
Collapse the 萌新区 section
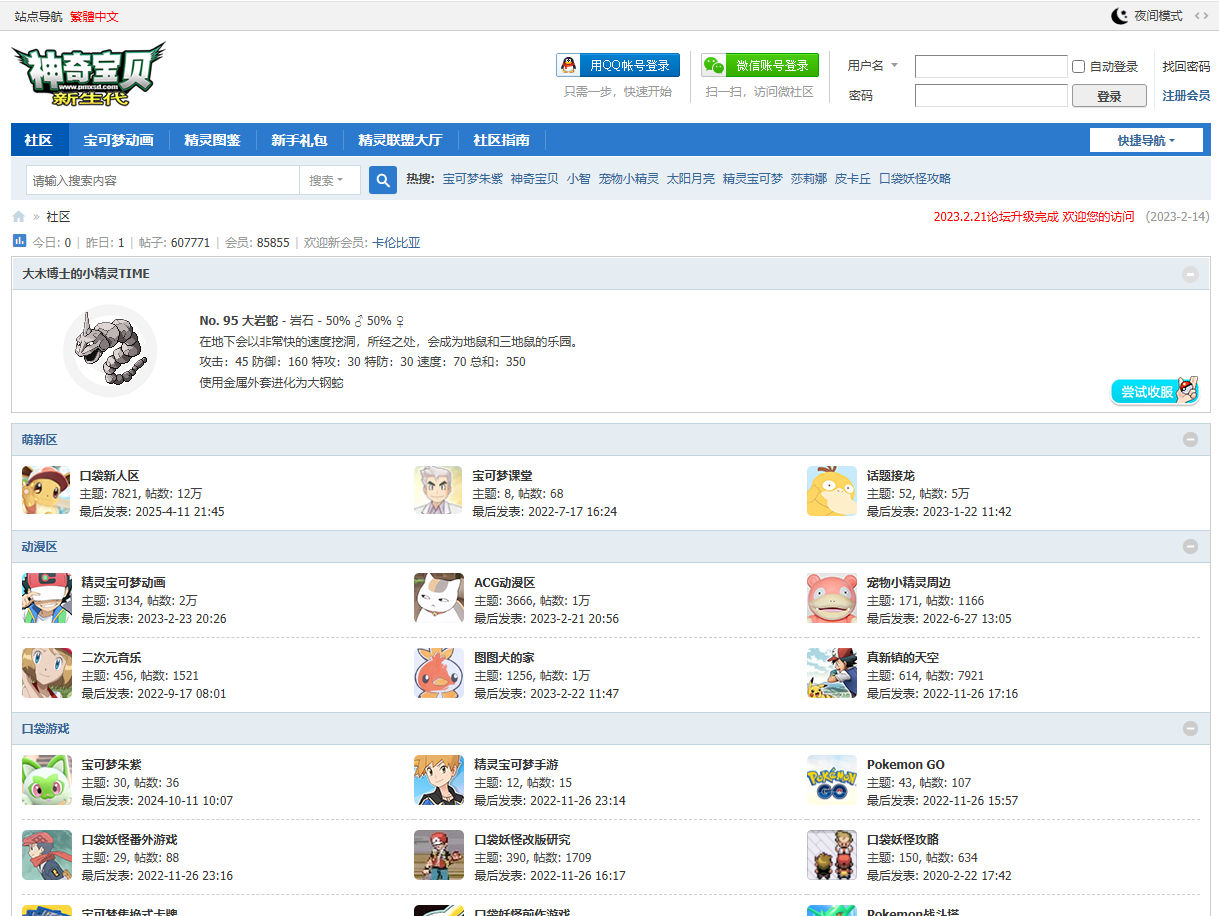1190,439
